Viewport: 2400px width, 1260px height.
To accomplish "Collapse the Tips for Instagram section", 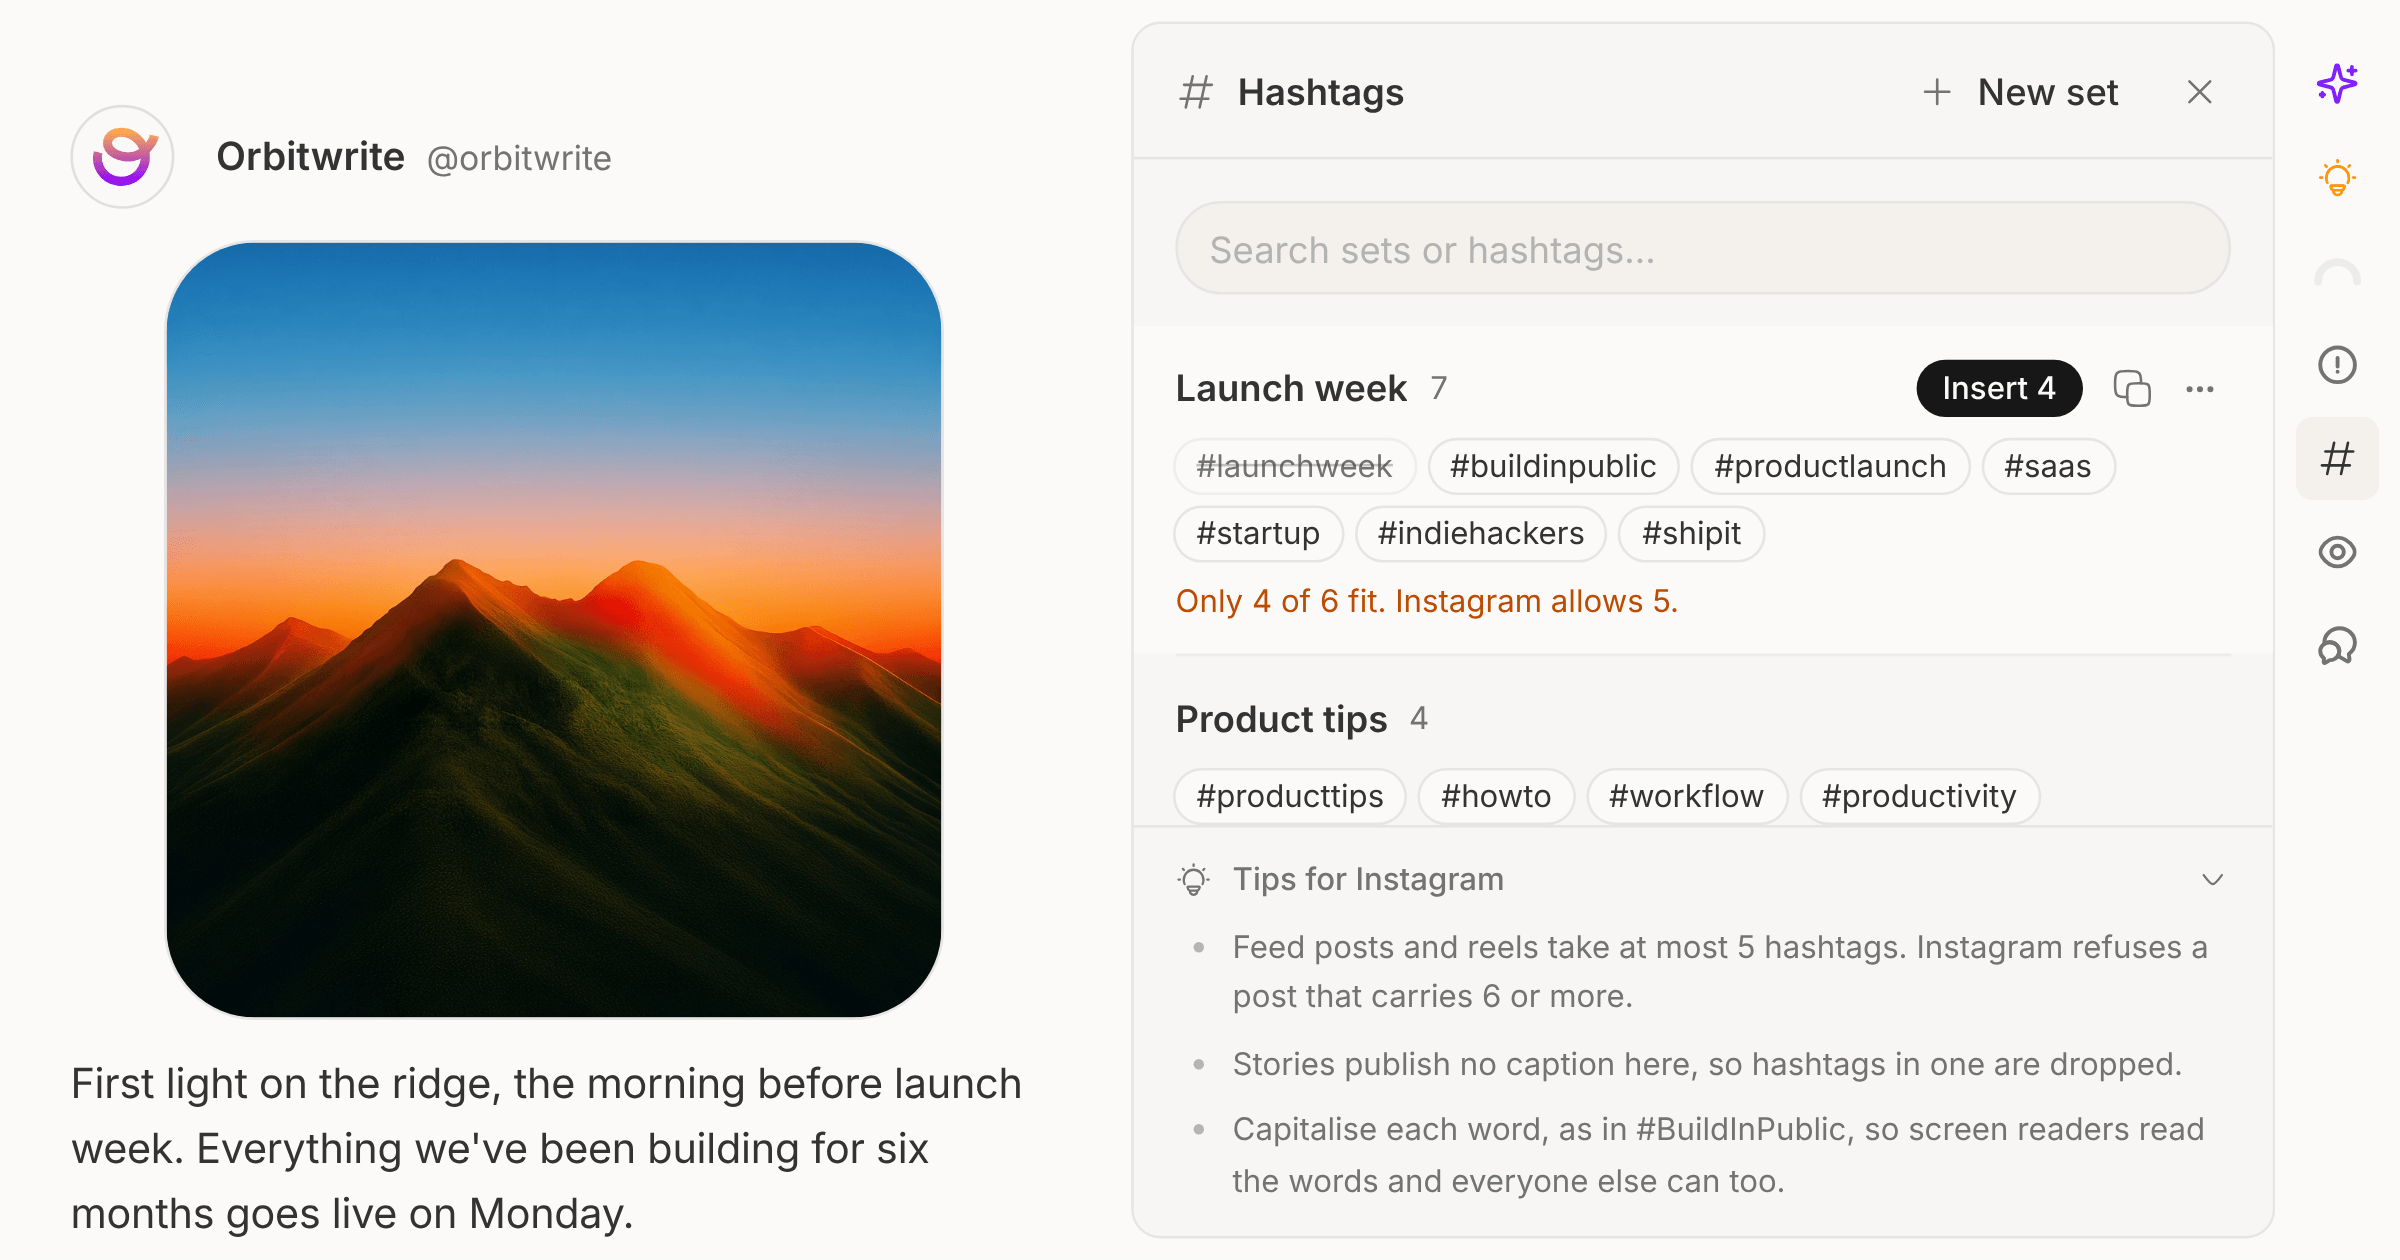I will (2213, 879).
